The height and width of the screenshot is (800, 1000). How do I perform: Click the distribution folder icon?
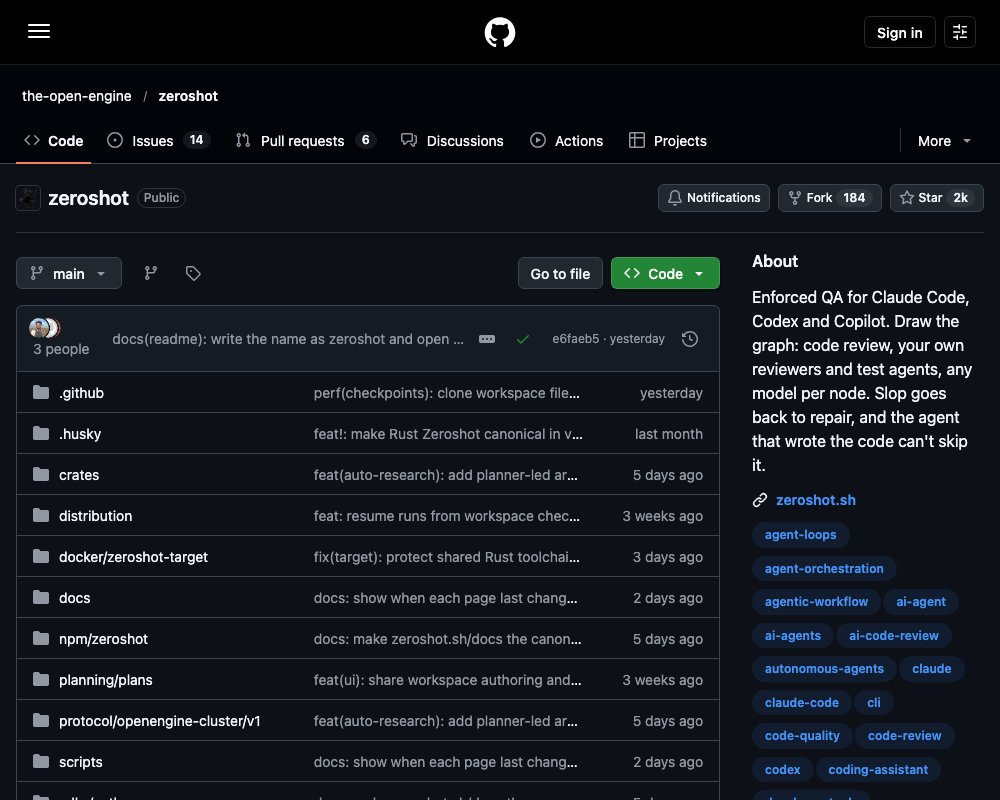point(41,515)
